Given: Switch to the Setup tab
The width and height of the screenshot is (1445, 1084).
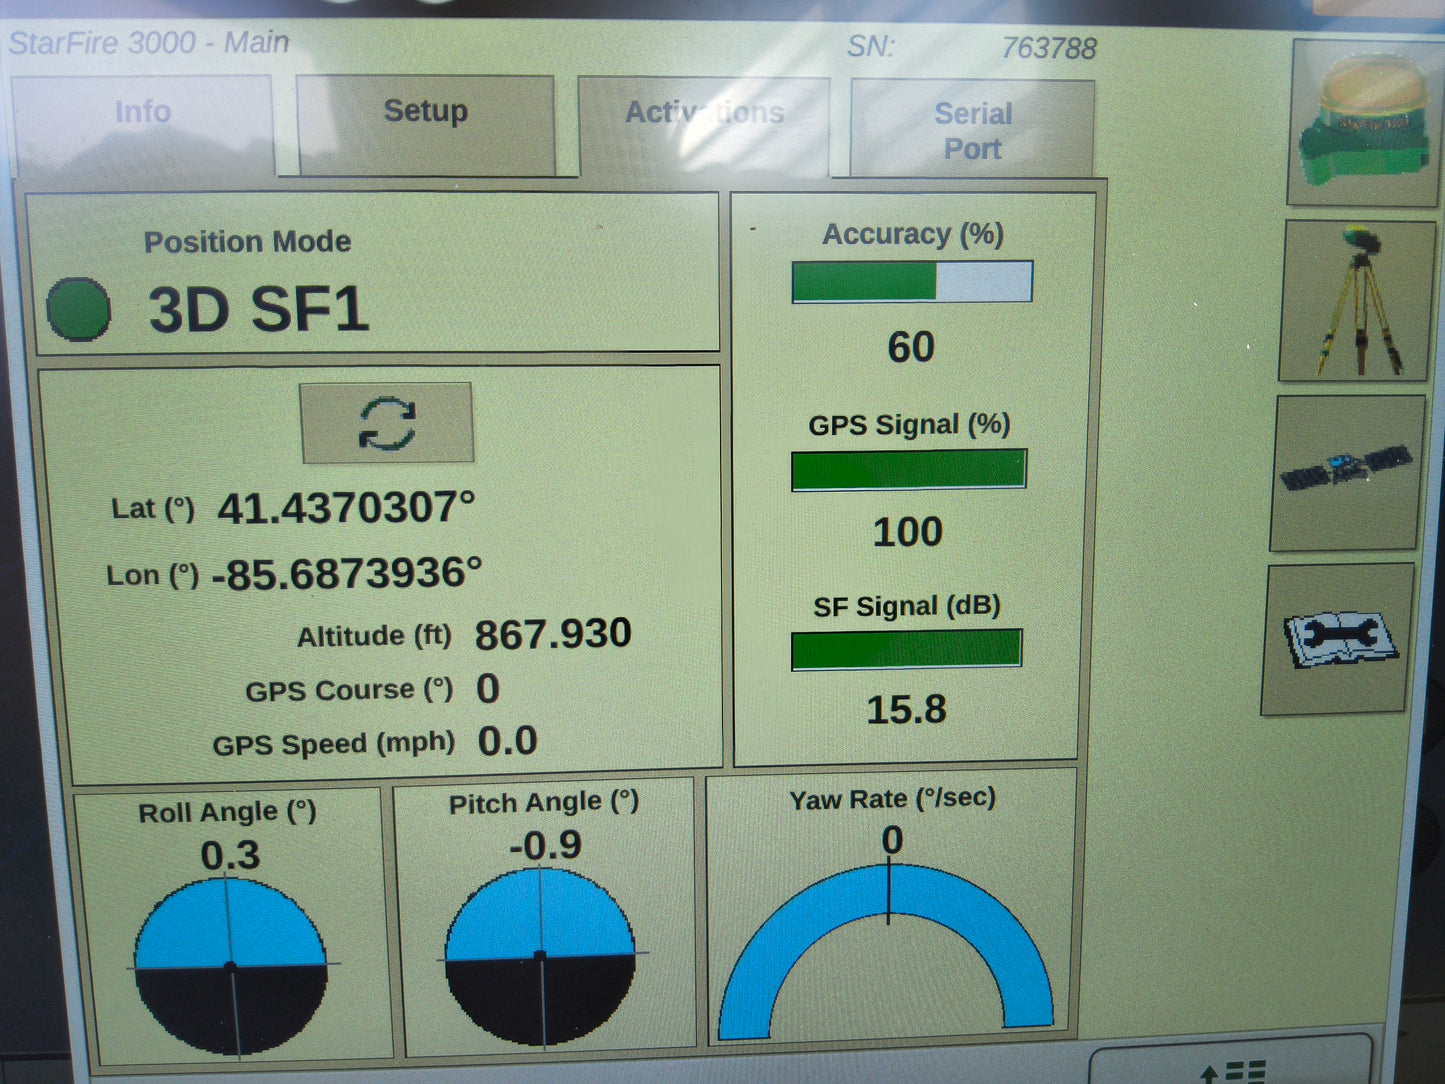Looking at the screenshot, I should (426, 126).
